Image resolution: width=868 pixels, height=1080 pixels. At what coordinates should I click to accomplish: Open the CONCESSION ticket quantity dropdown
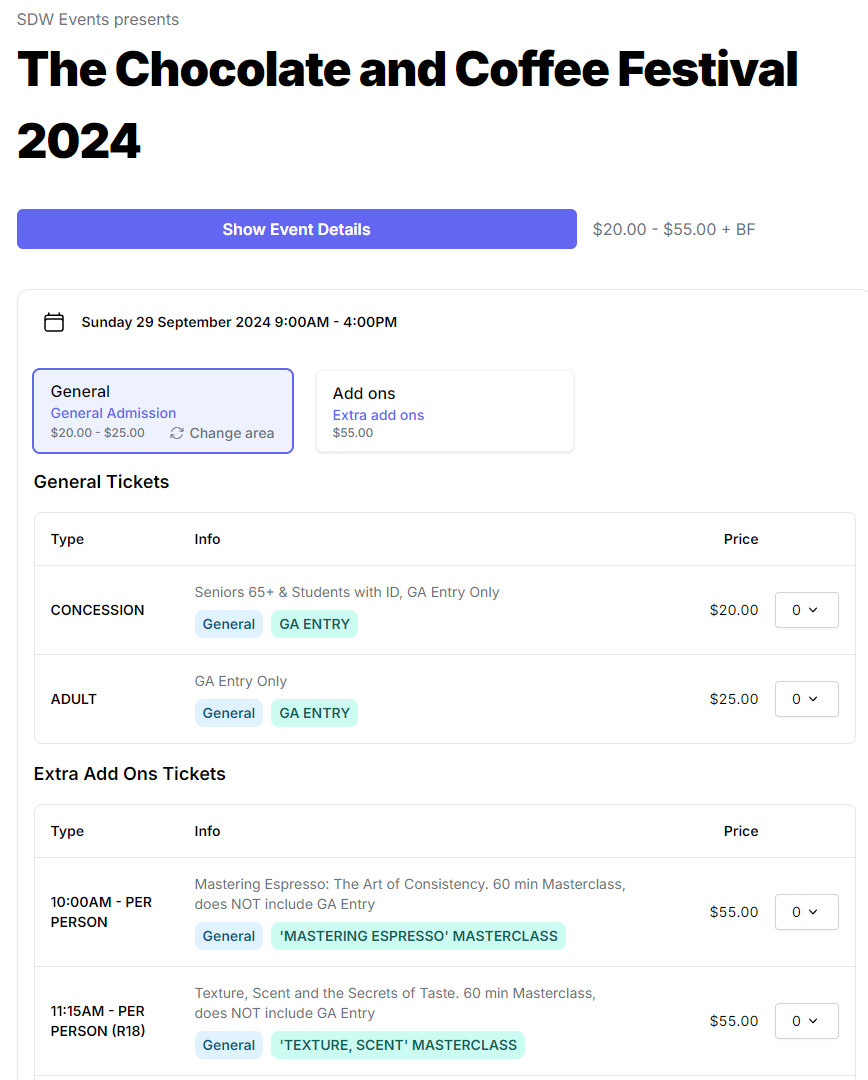click(x=806, y=610)
